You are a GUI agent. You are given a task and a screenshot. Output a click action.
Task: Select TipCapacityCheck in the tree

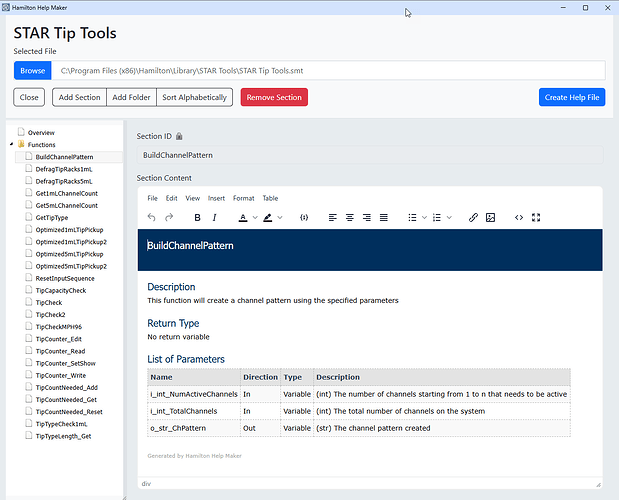[61, 291]
